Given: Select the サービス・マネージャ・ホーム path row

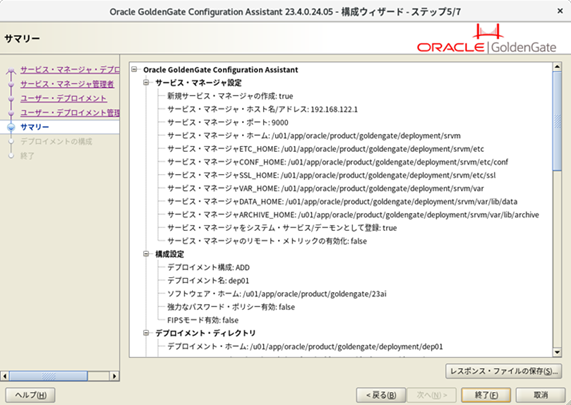Looking at the screenshot, I should click(x=314, y=136).
